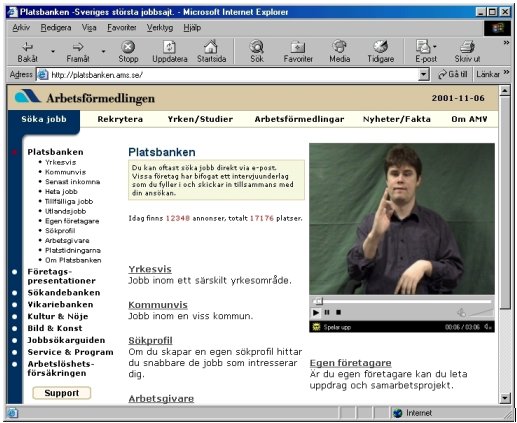
Task: Open the Redigera menu
Action: point(56,28)
